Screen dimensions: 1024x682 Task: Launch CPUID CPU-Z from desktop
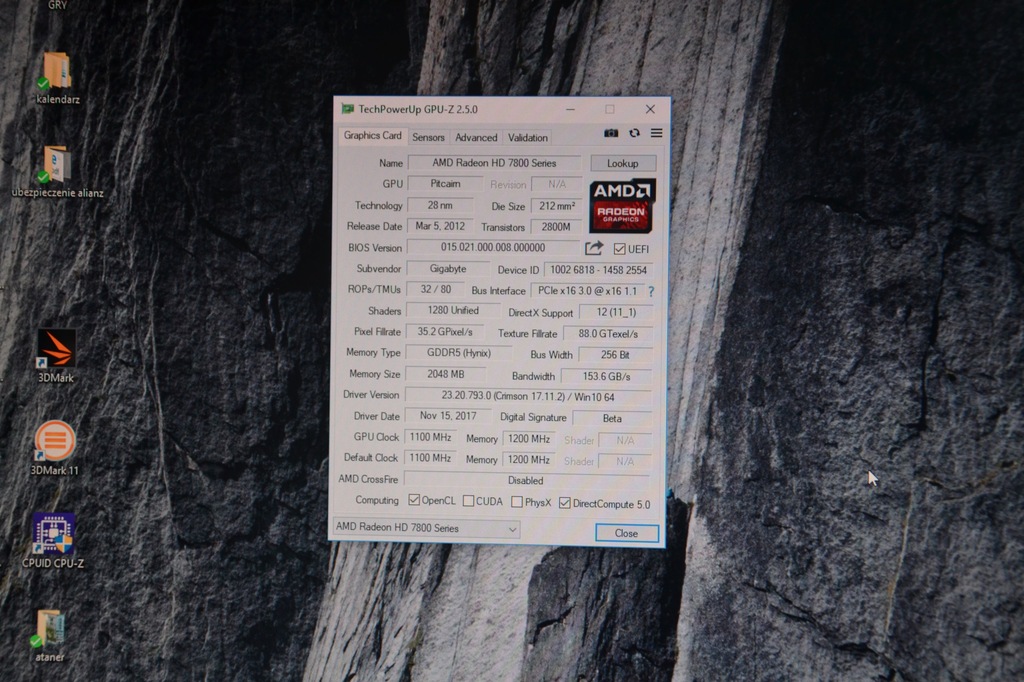(53, 541)
